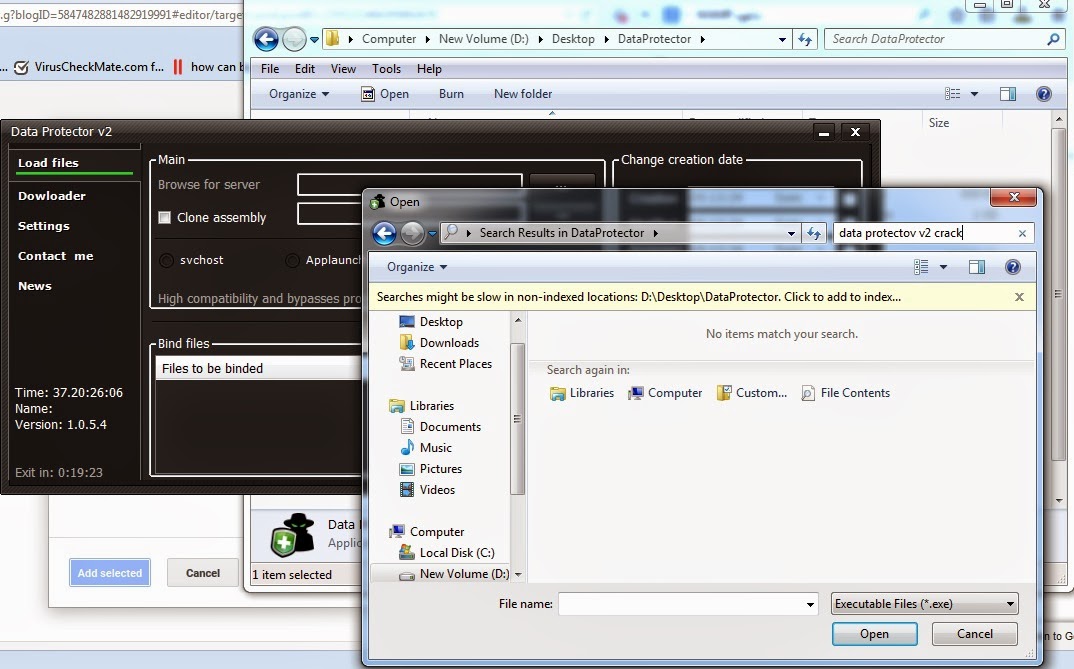The image size is (1074, 669).
Task: Expand File name history dropdown arrow
Action: [x=810, y=605]
